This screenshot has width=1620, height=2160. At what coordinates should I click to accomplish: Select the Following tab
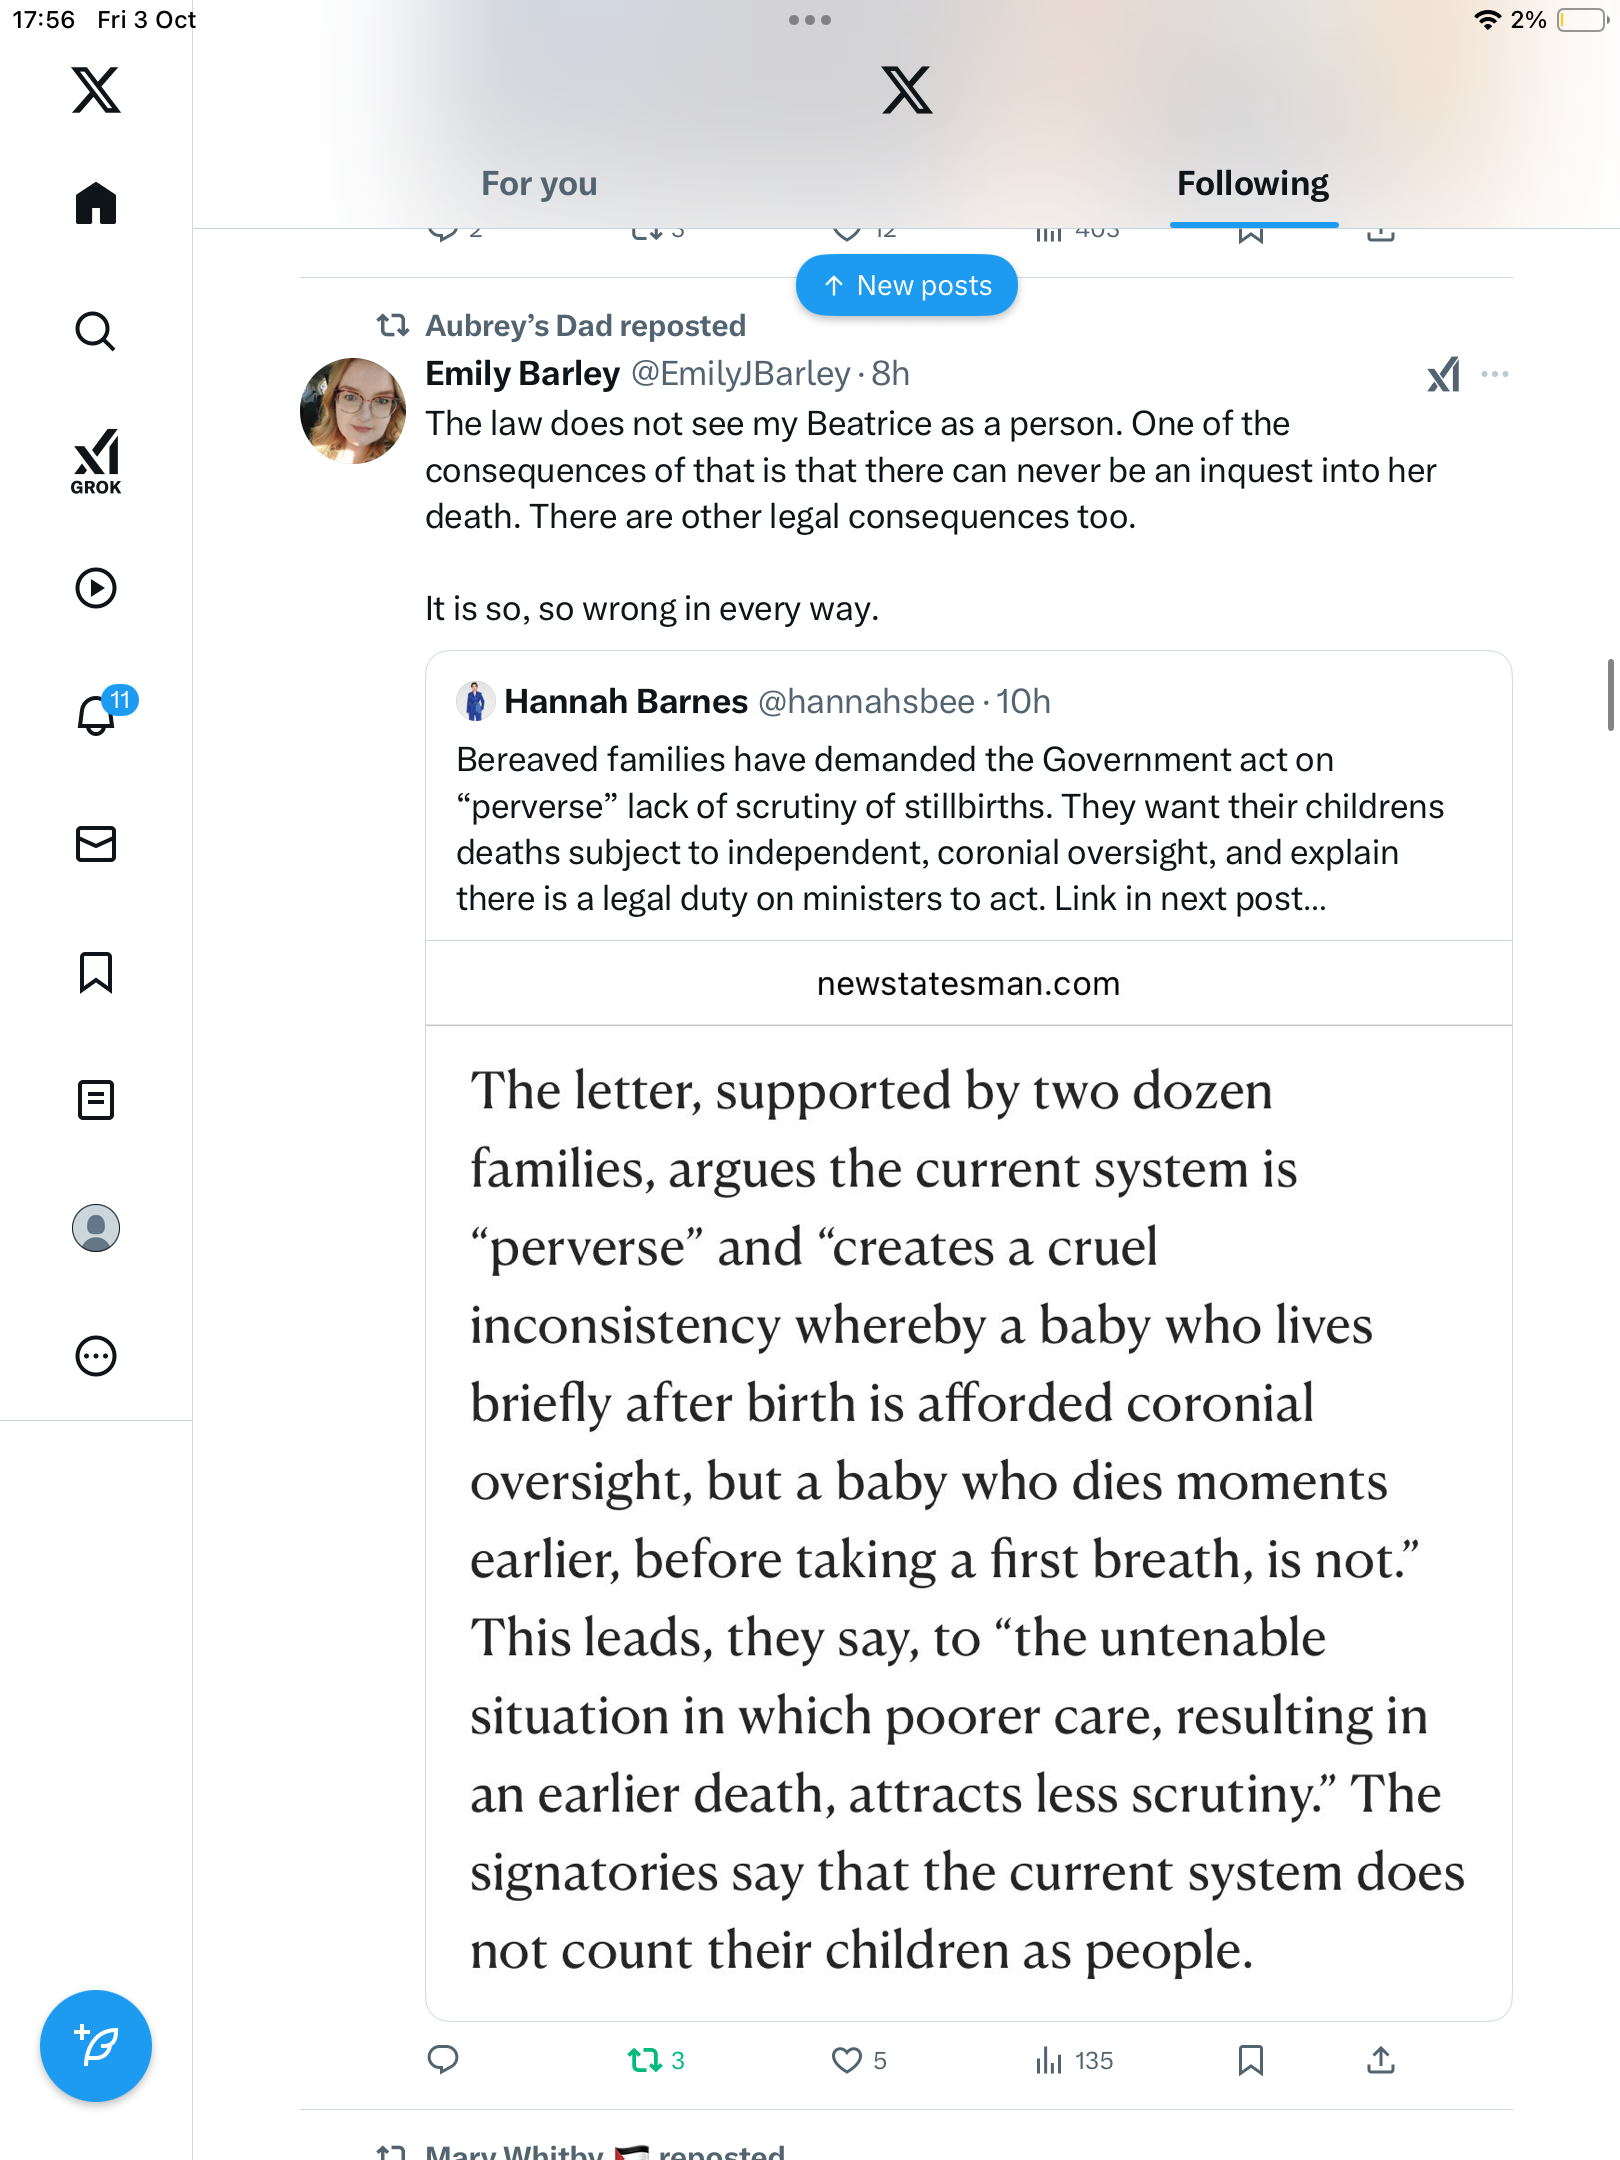pyautogui.click(x=1252, y=184)
